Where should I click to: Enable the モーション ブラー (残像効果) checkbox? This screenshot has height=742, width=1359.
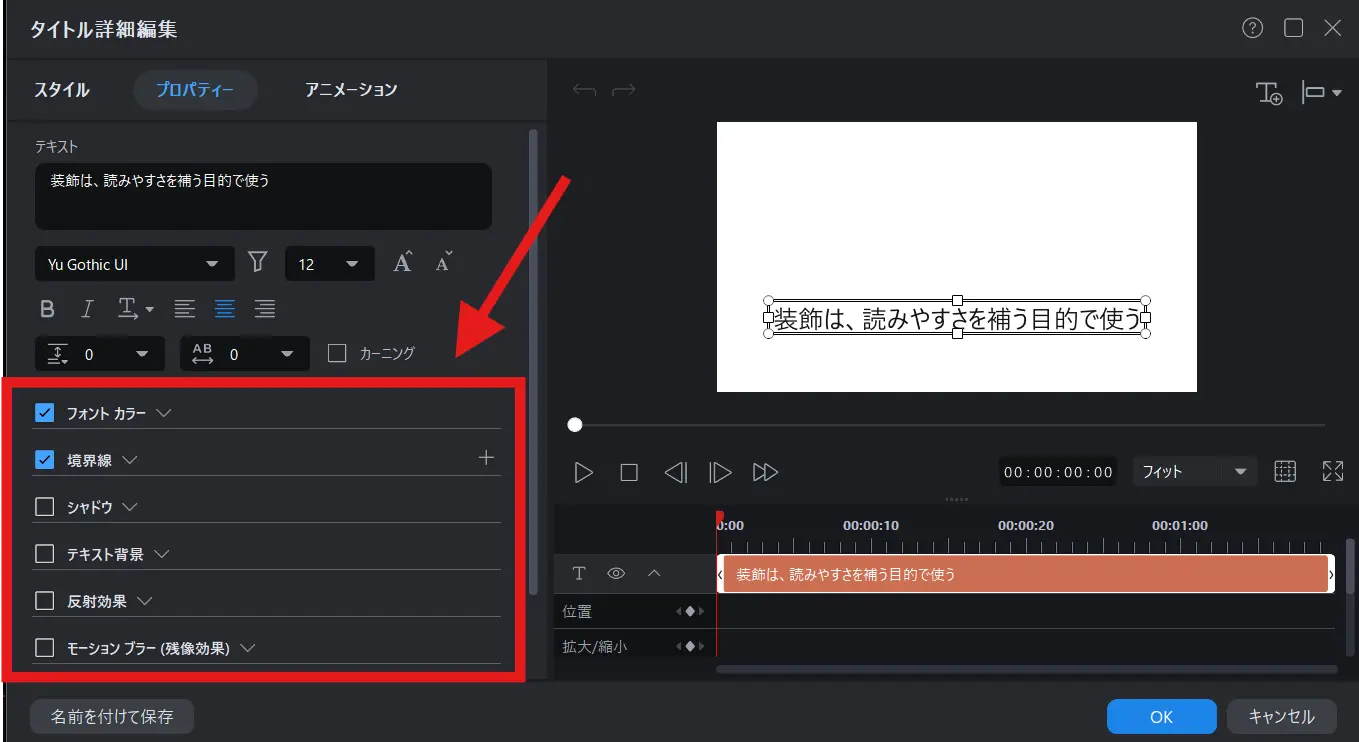[x=44, y=648]
